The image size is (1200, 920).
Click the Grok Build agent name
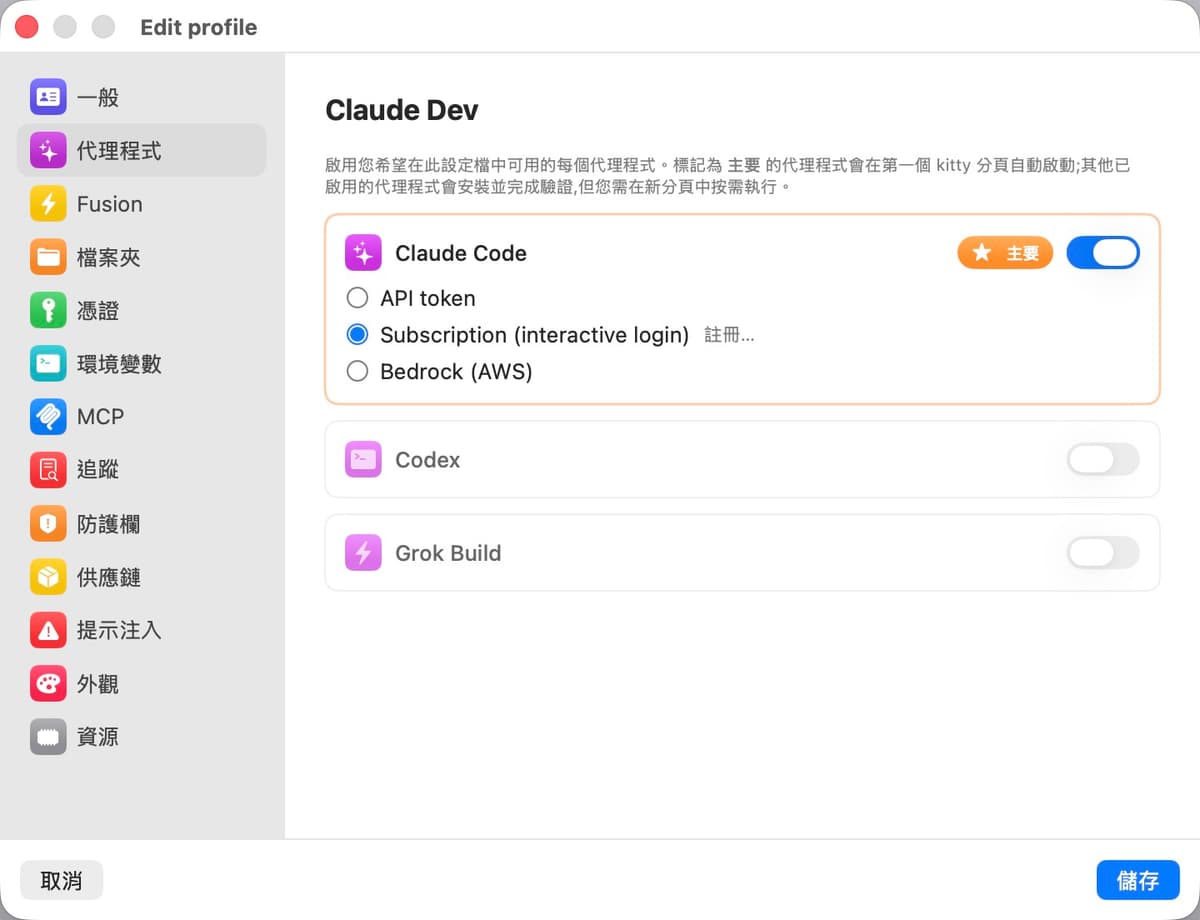[448, 553]
